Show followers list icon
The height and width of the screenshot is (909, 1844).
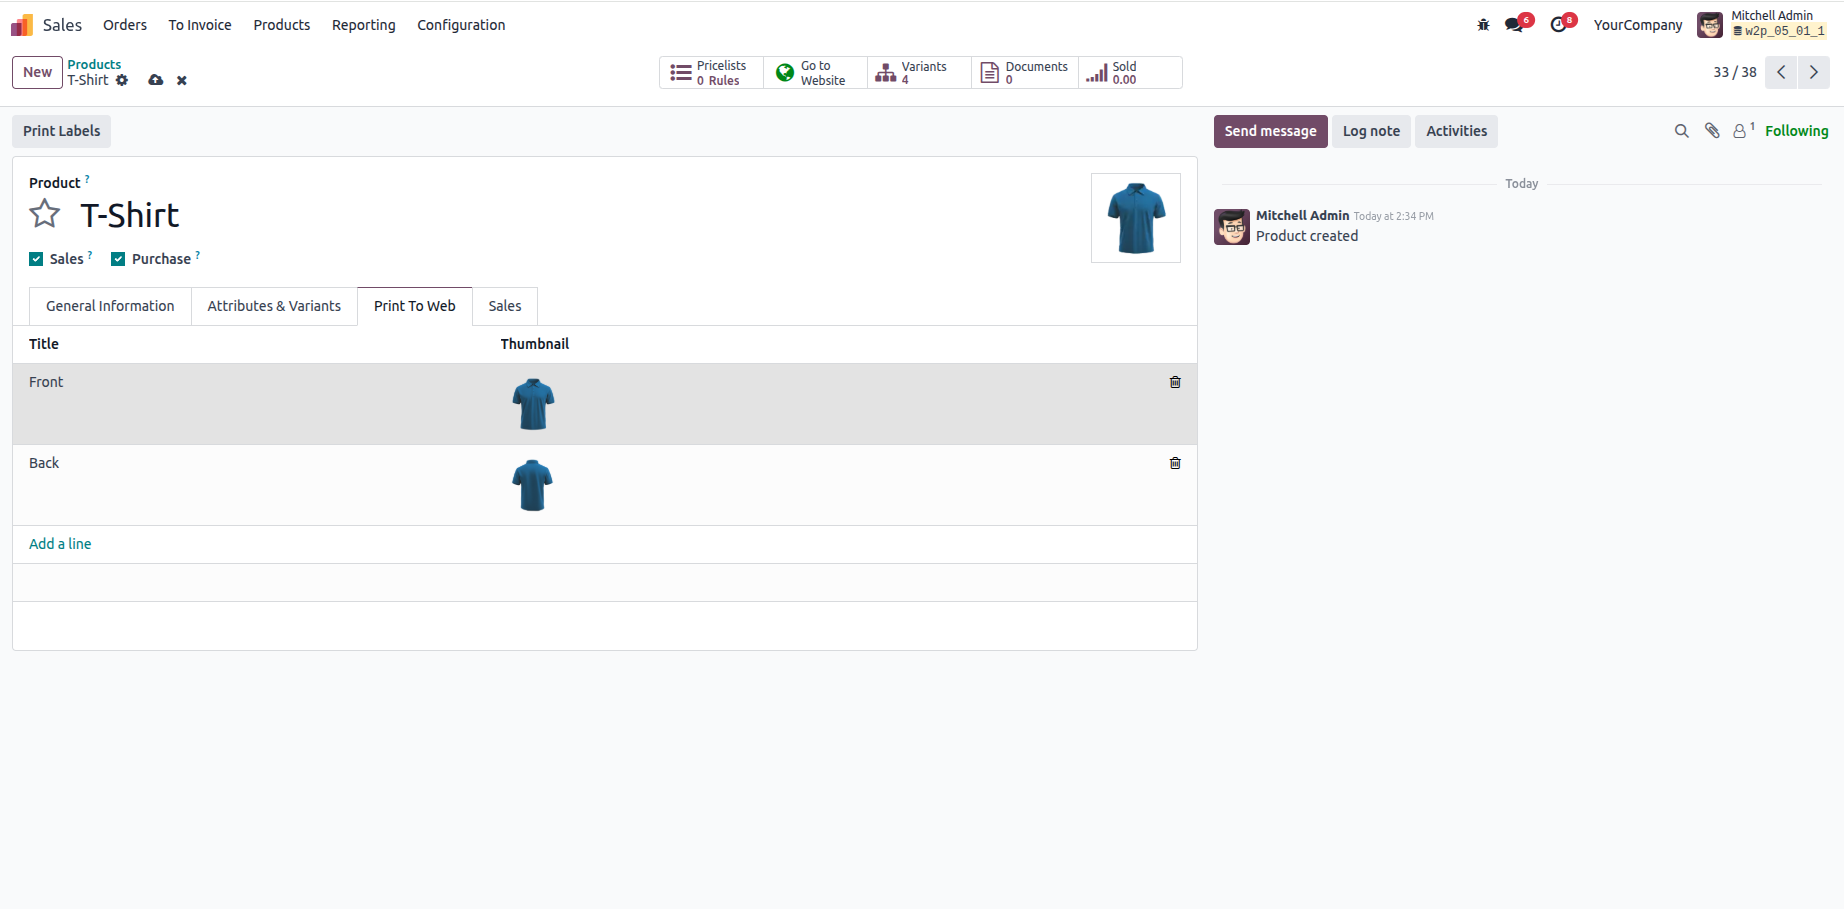point(1744,131)
